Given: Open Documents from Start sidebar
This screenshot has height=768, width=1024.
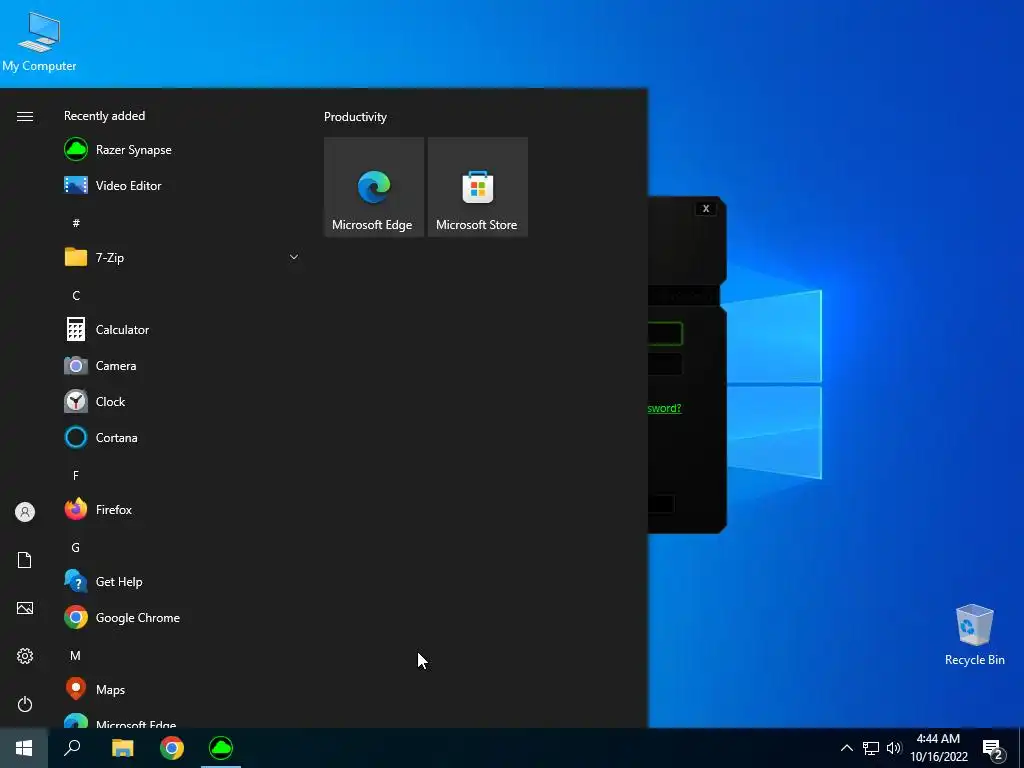Looking at the screenshot, I should coord(25,560).
